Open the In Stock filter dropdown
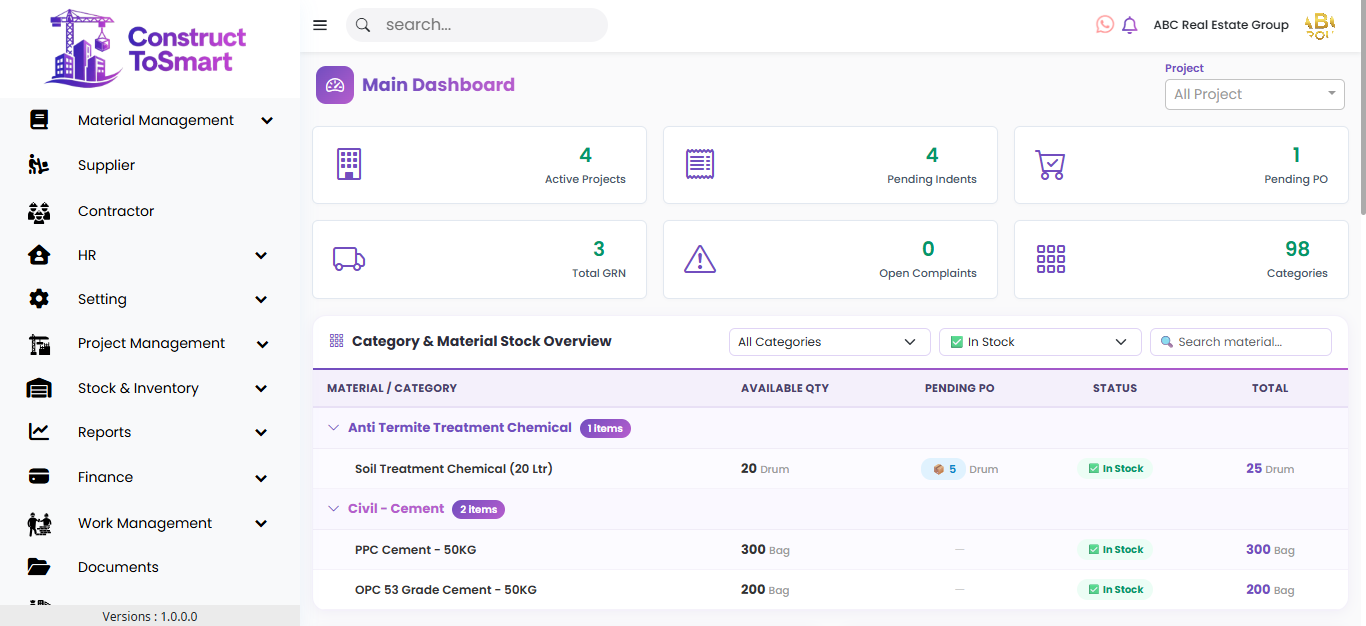1366x626 pixels. point(1040,342)
